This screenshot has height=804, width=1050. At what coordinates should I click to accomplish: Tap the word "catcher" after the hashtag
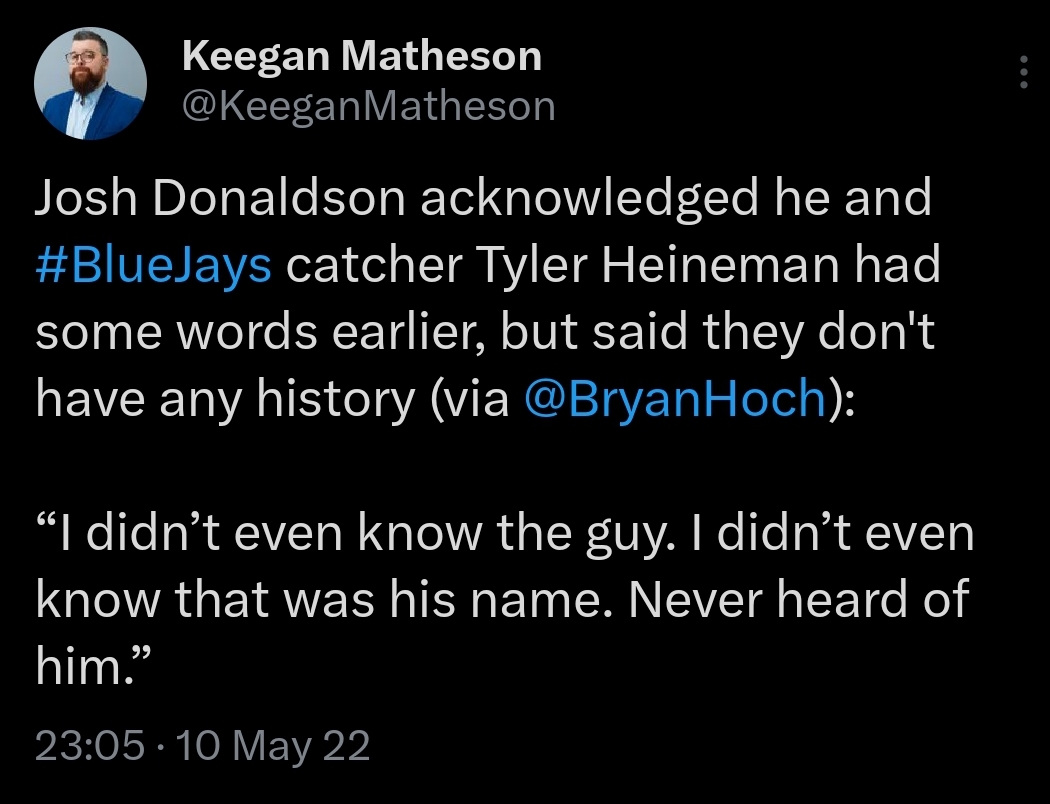pyautogui.click(x=374, y=265)
